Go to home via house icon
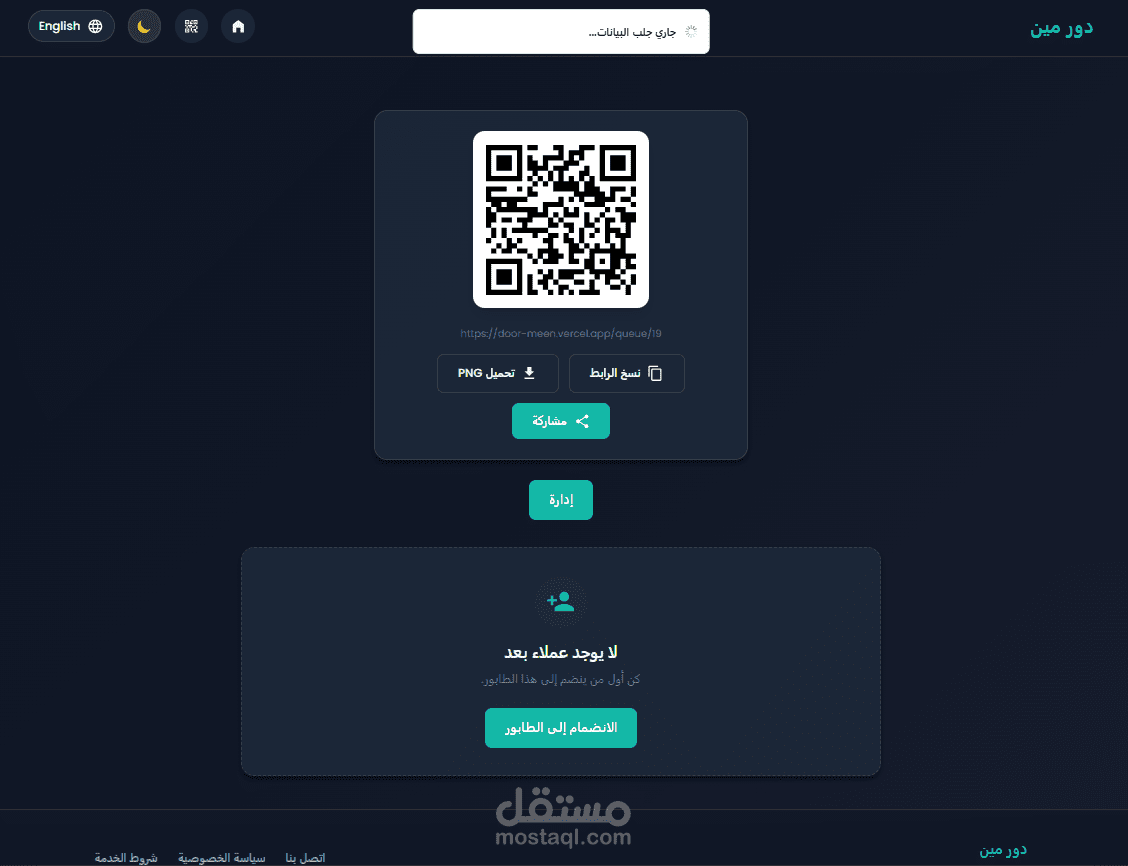The height and width of the screenshot is (866, 1128). (x=238, y=27)
